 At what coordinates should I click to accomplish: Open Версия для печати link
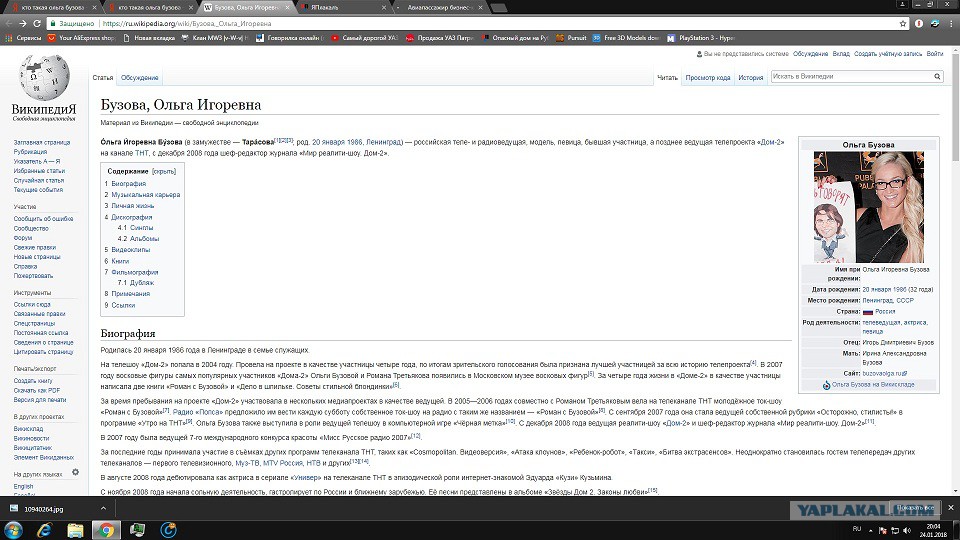(40, 400)
